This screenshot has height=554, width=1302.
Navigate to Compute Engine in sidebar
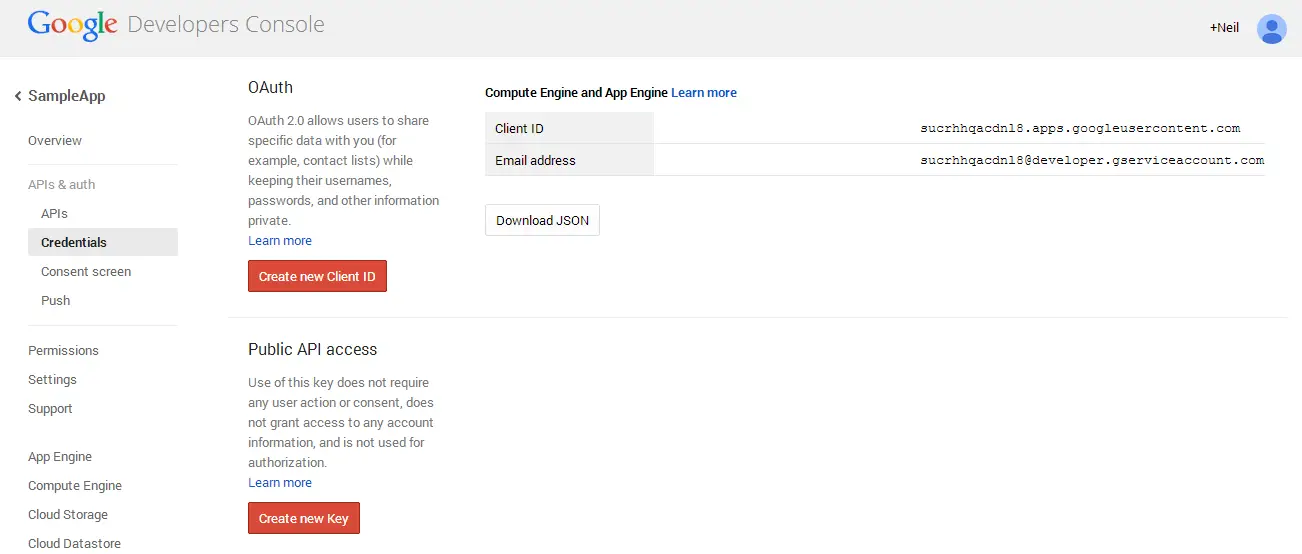point(75,486)
